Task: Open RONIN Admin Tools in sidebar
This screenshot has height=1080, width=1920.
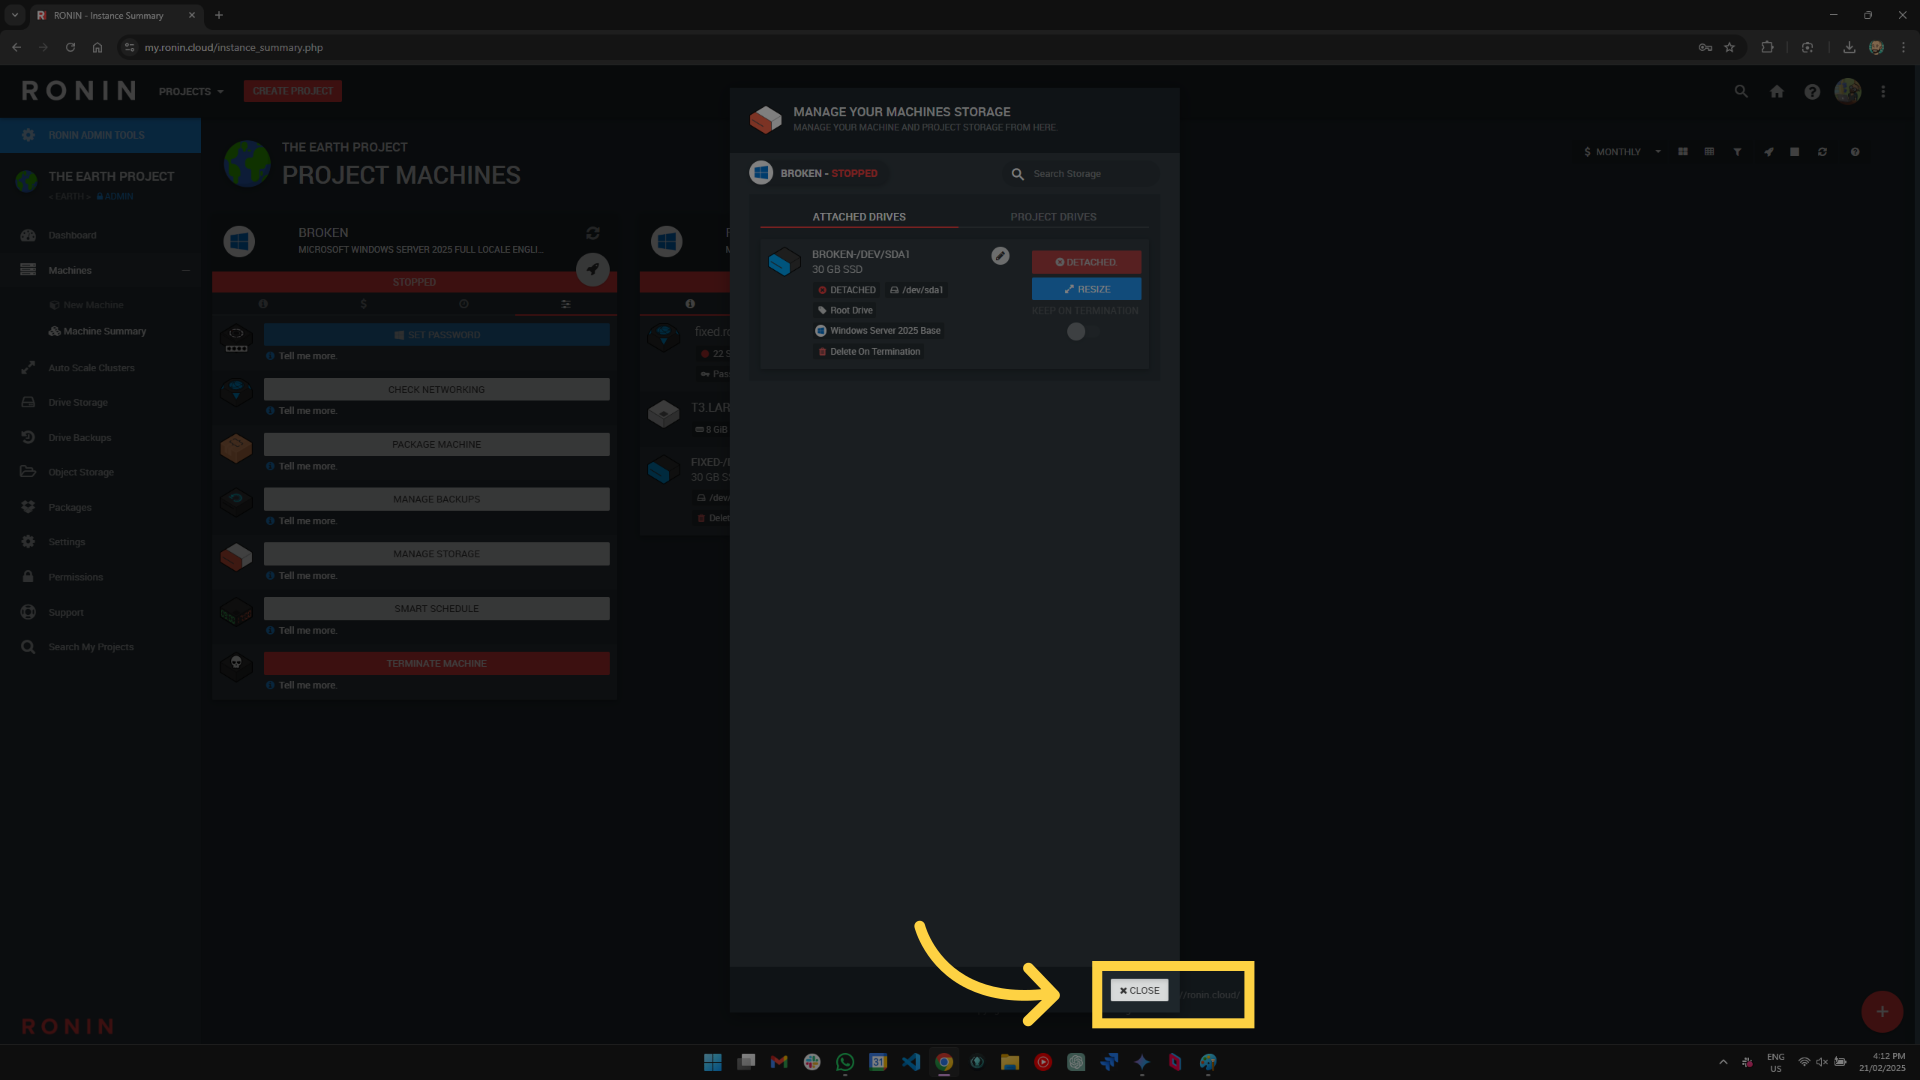Action: (x=100, y=135)
